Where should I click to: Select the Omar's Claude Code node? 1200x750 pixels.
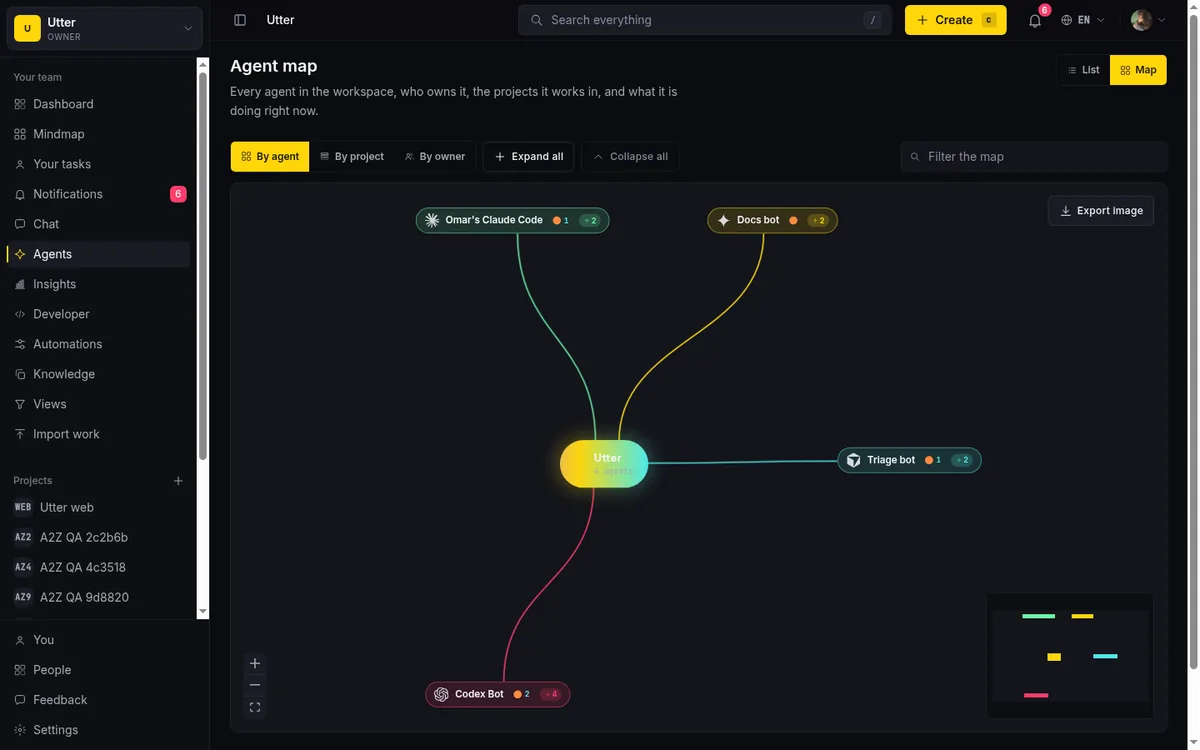pyautogui.click(x=512, y=220)
